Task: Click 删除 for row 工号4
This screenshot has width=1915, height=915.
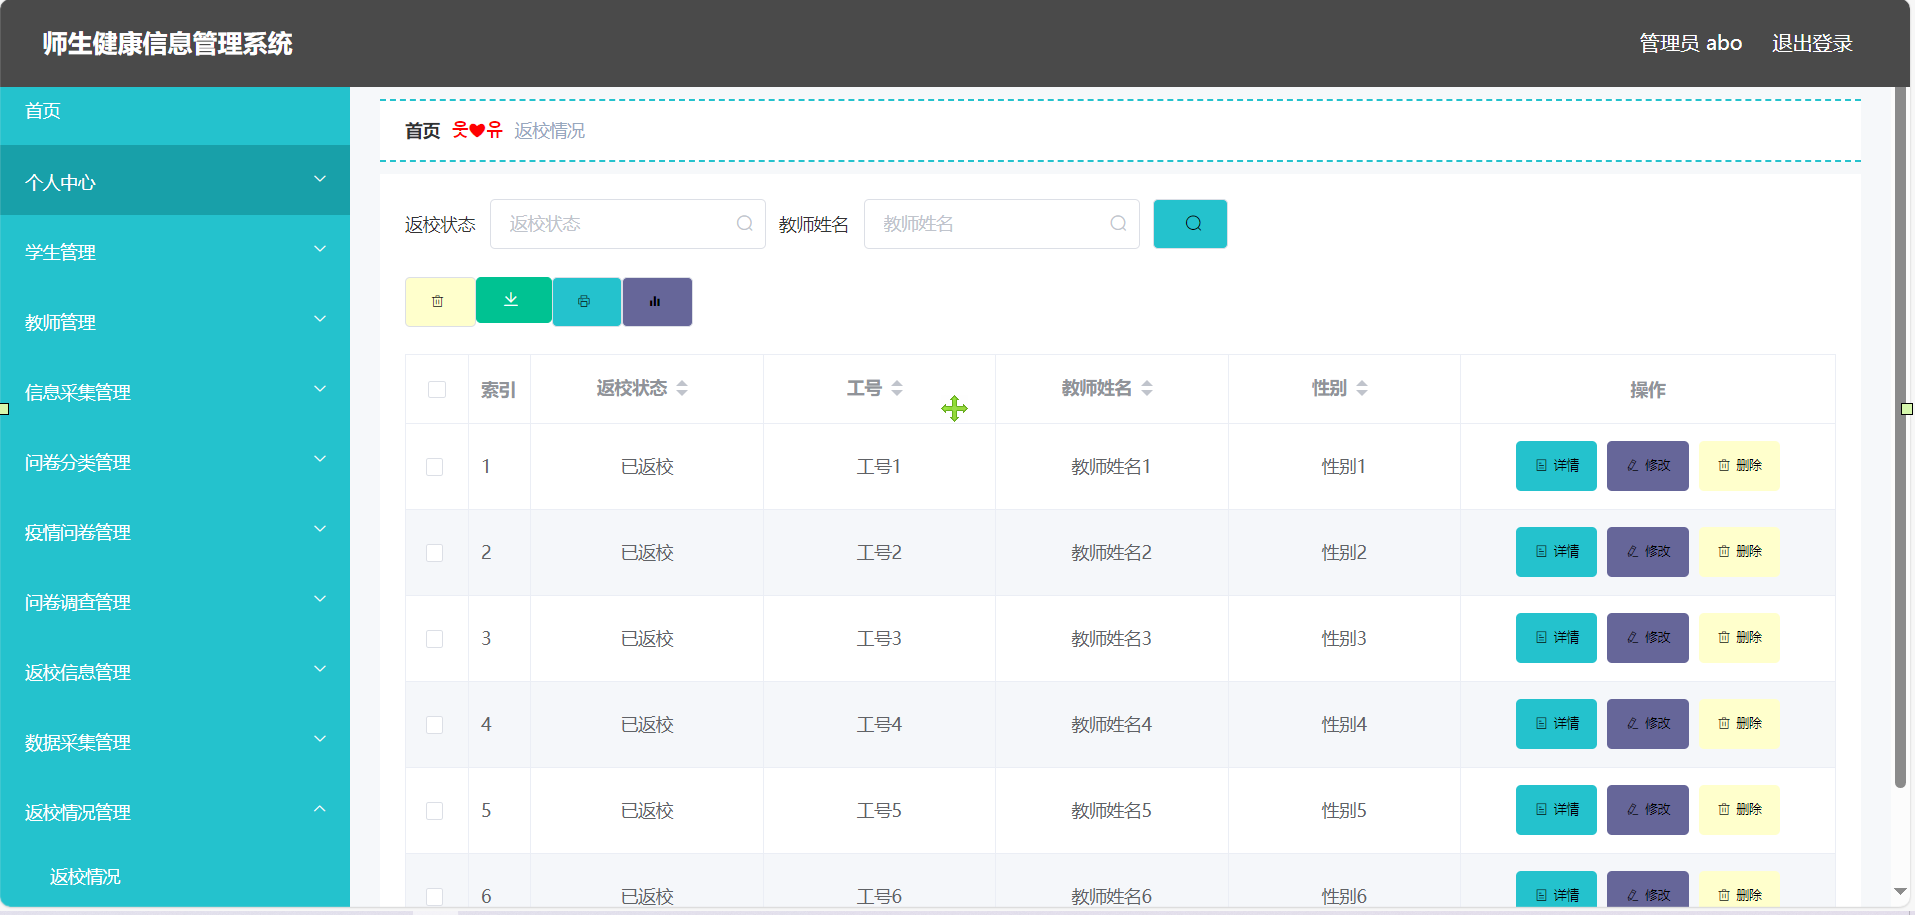Action: 1739,724
